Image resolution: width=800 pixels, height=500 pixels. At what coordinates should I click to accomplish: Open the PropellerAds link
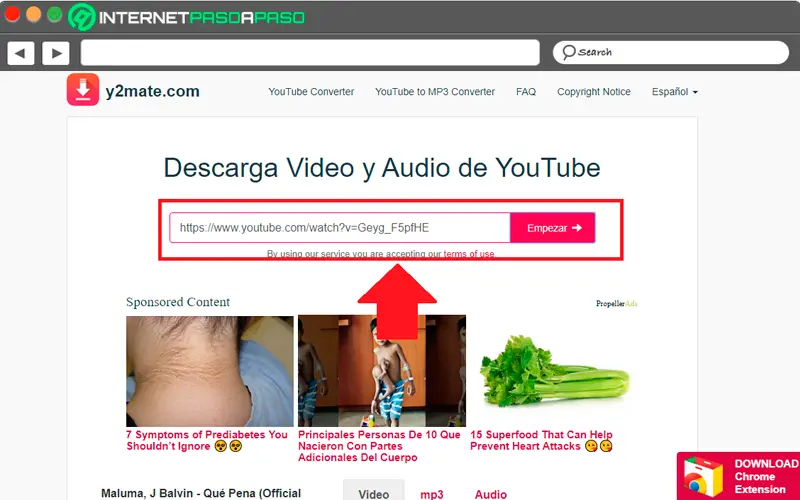tap(616, 304)
